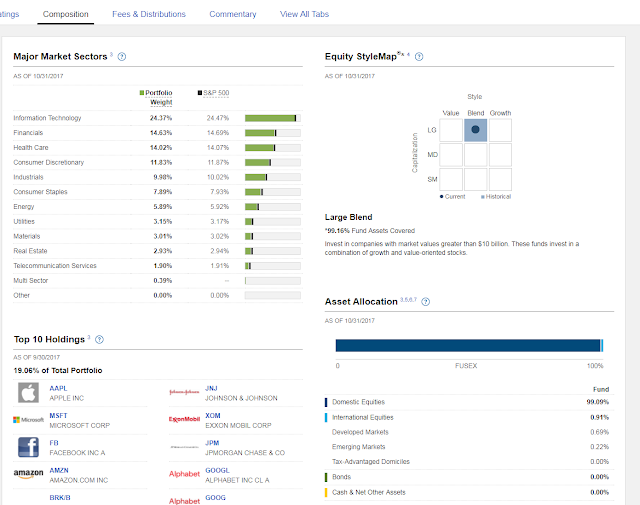Select the Large Growth style cell
The width and height of the screenshot is (640, 505).
[x=500, y=130]
